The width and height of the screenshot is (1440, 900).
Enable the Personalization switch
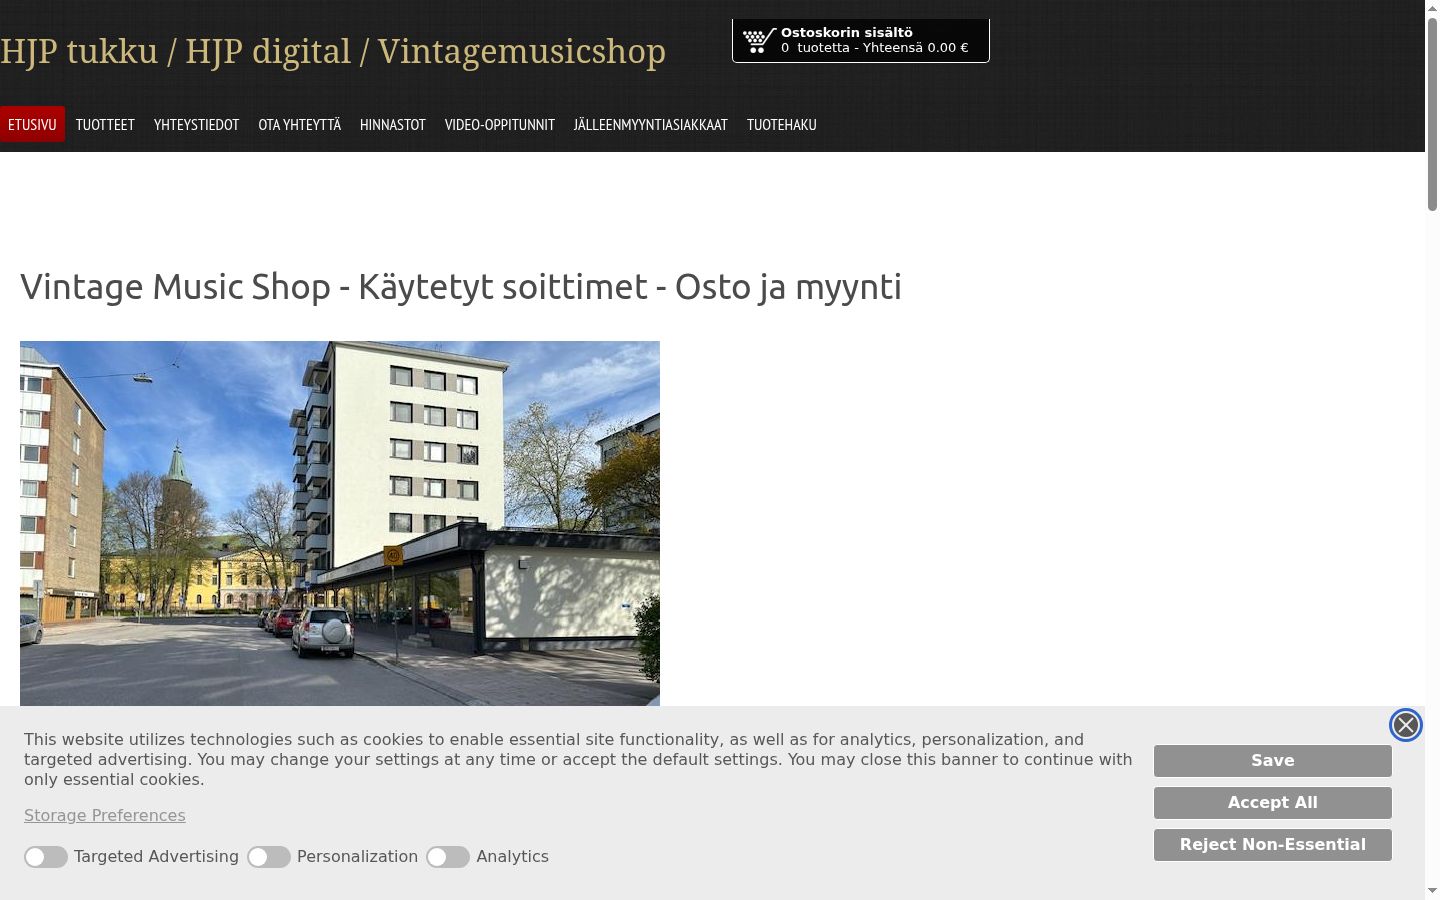pyautogui.click(x=269, y=857)
